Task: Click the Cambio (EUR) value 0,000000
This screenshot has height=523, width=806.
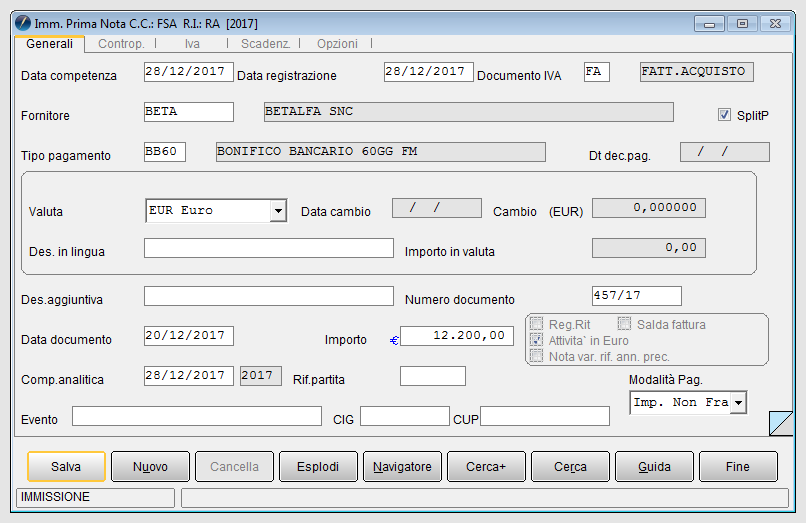Action: tap(649, 208)
